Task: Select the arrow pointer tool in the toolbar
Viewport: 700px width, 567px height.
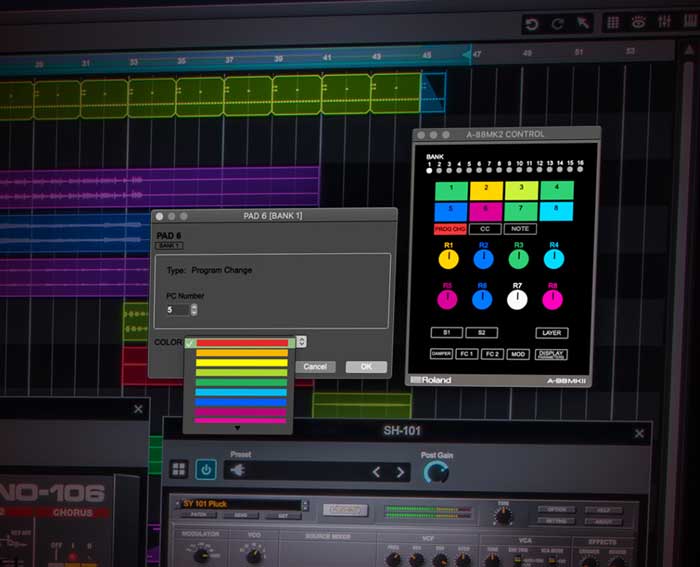Action: [x=583, y=23]
